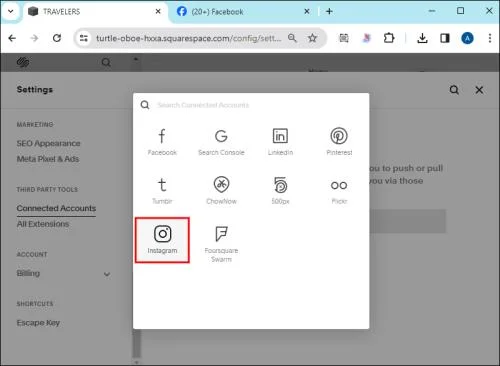This screenshot has height=366, width=500.
Task: Go forward in browser history
Action: [34, 38]
